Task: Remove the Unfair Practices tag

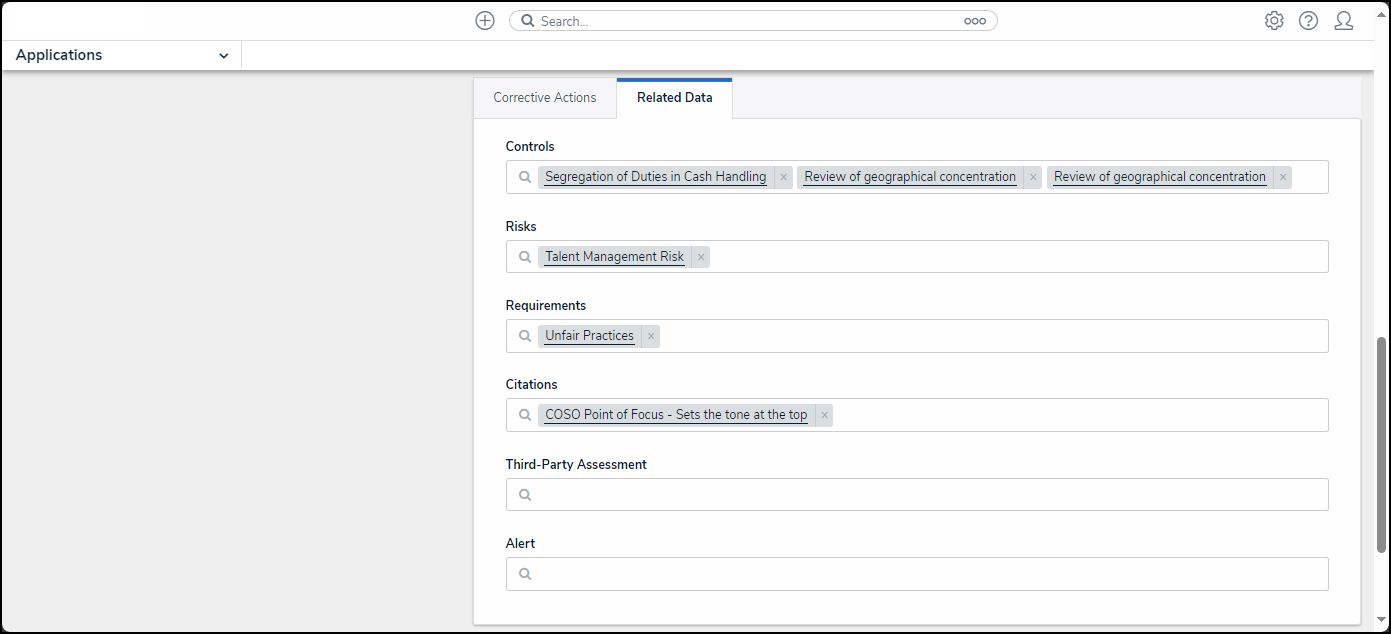Action: click(x=651, y=336)
